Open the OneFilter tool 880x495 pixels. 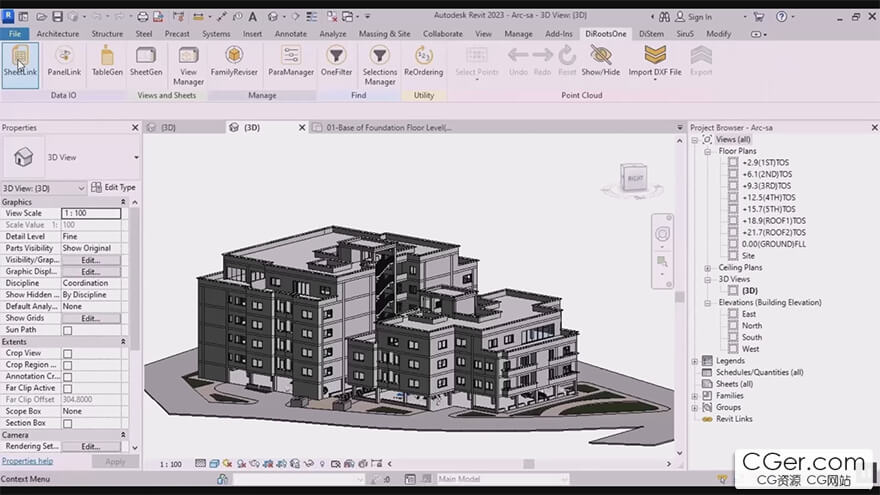336,62
